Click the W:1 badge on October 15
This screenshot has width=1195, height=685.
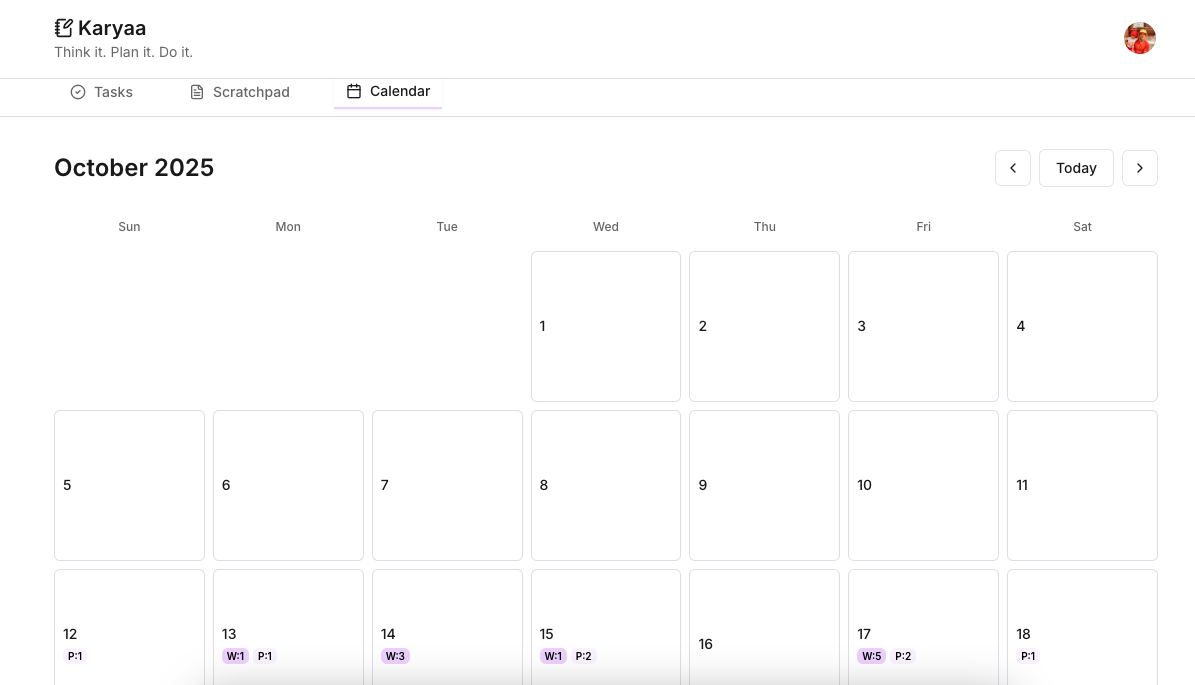(x=553, y=656)
